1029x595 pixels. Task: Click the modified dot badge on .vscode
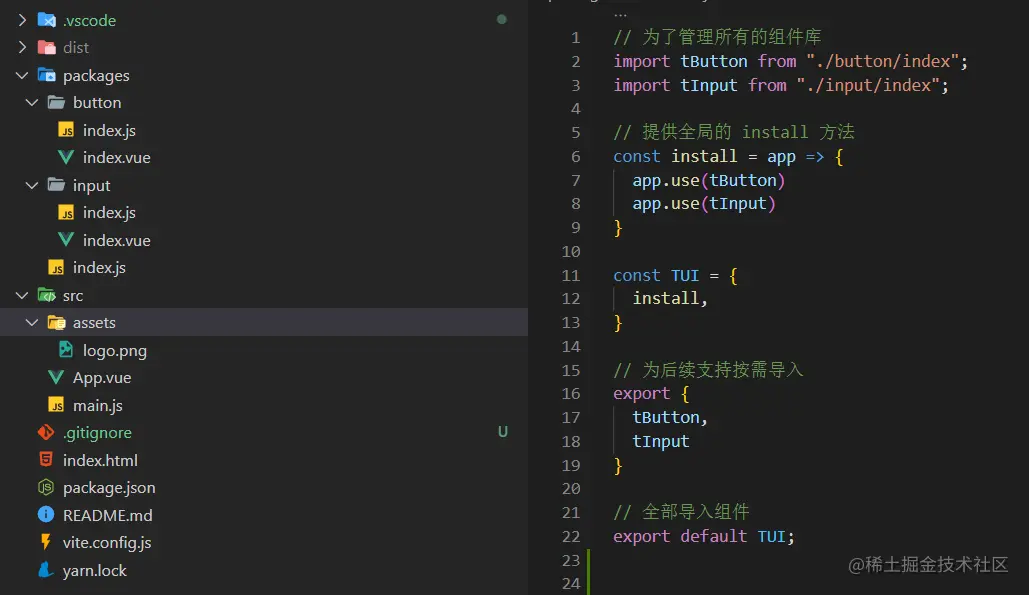coord(502,20)
